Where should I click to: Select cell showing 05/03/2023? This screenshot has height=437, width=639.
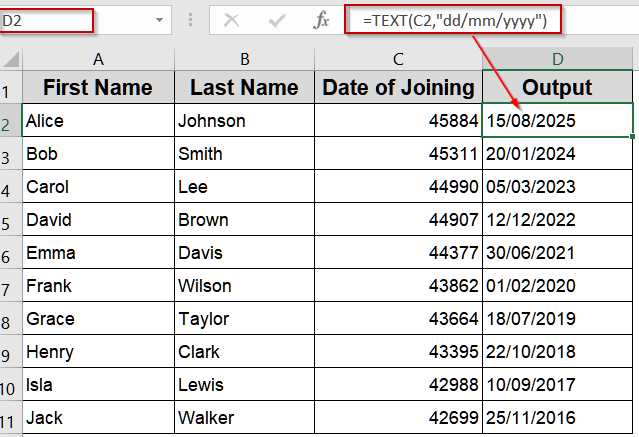[557, 186]
